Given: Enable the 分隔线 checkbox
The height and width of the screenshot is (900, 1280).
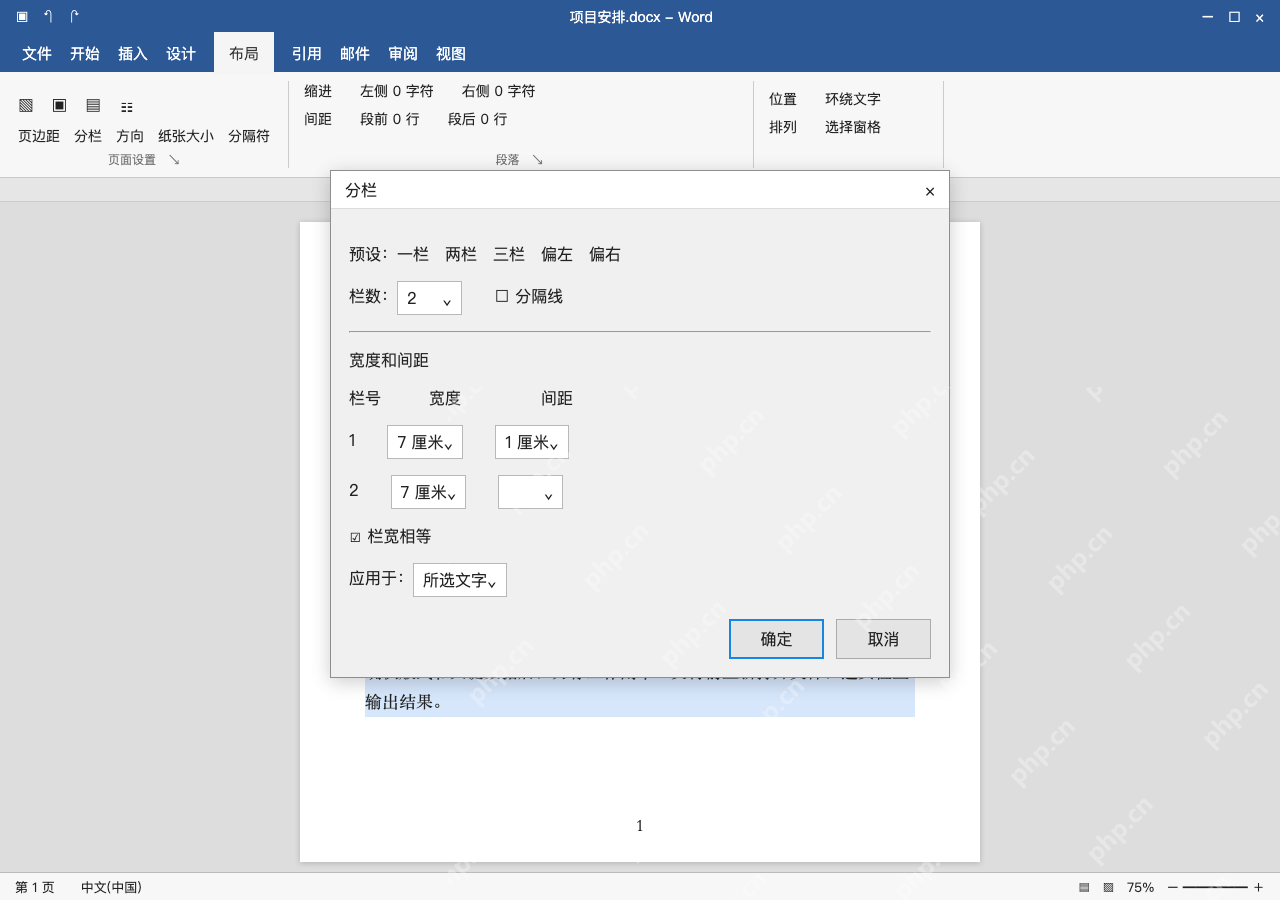Looking at the screenshot, I should point(502,296).
